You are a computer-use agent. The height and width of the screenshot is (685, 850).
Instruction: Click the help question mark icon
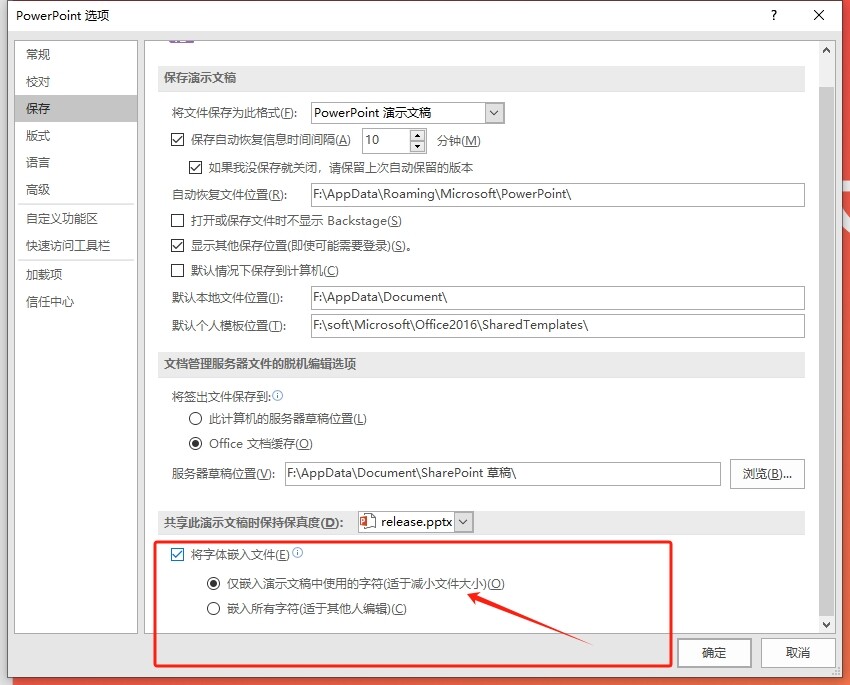[x=774, y=15]
